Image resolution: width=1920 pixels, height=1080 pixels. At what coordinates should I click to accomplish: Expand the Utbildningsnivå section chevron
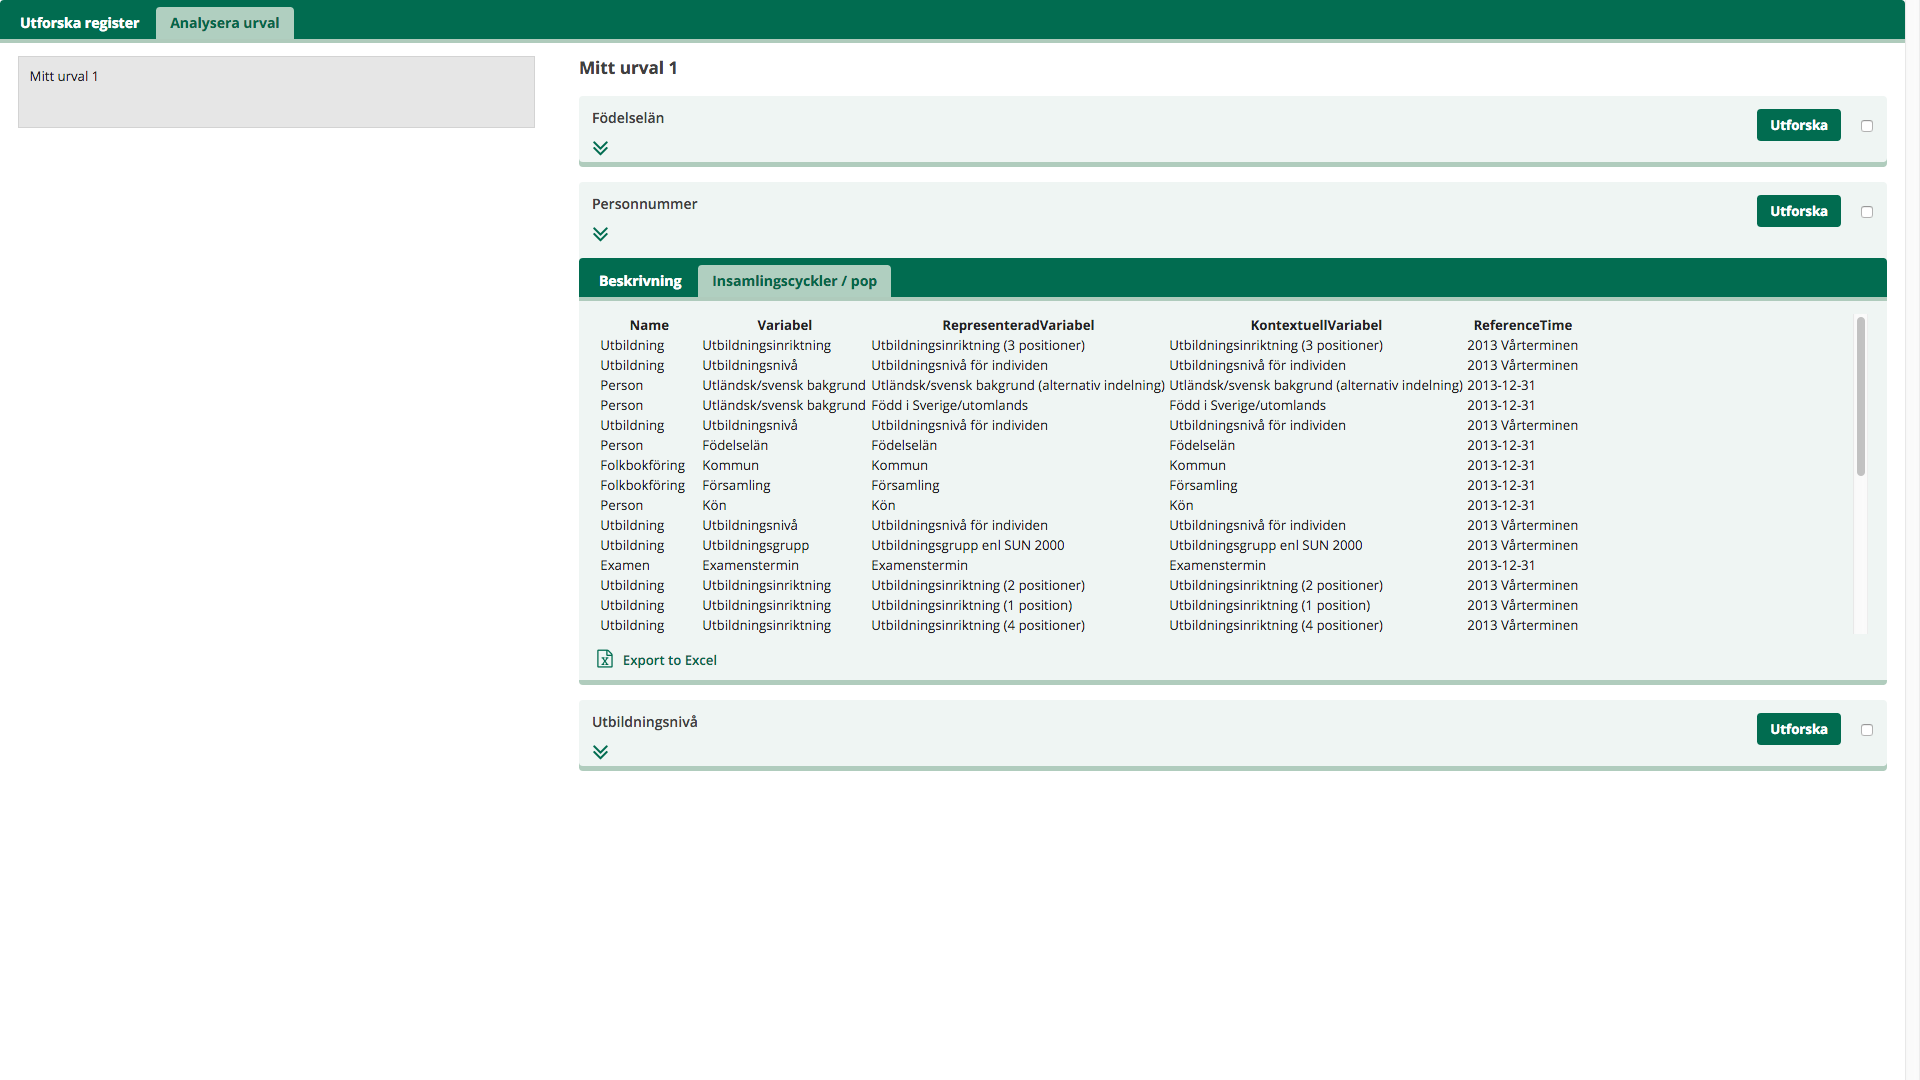[x=600, y=752]
